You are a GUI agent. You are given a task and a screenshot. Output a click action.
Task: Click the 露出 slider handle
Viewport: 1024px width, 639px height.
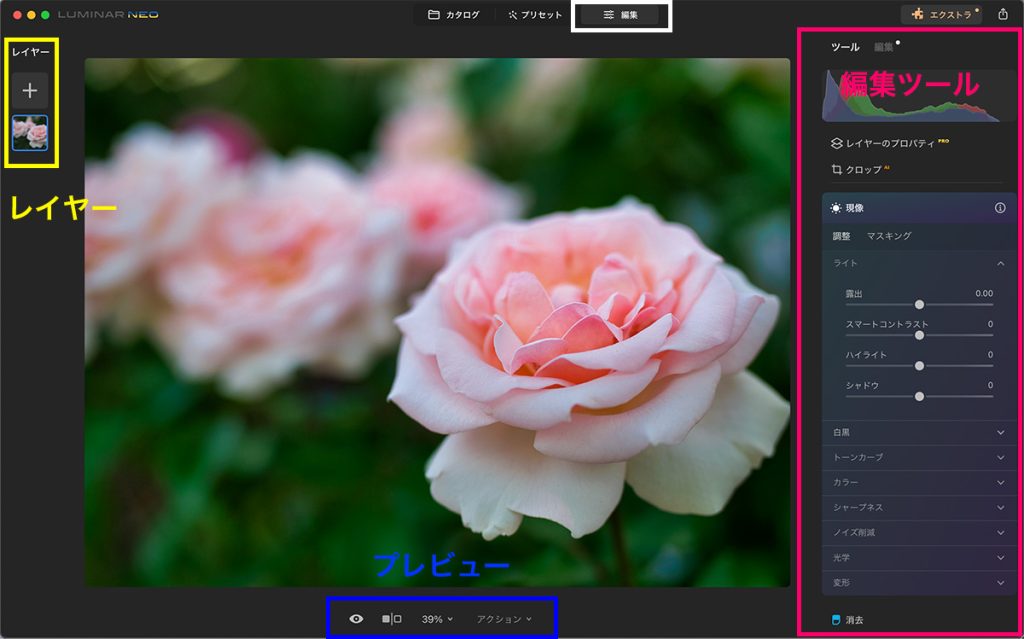coord(919,304)
